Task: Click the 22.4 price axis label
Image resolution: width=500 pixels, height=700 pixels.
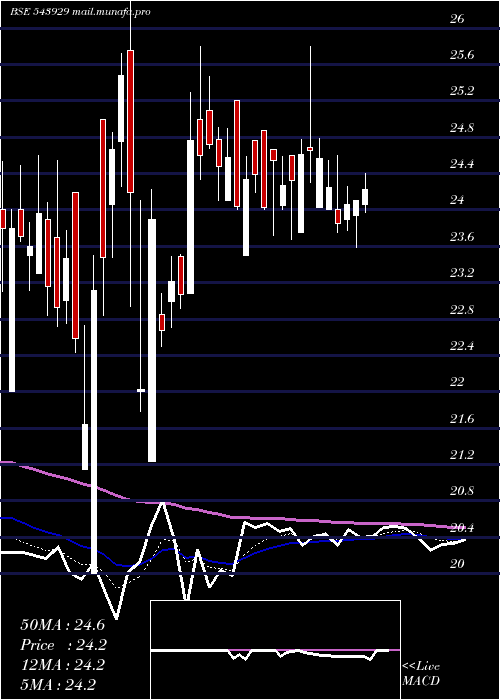Action: [x=462, y=346]
